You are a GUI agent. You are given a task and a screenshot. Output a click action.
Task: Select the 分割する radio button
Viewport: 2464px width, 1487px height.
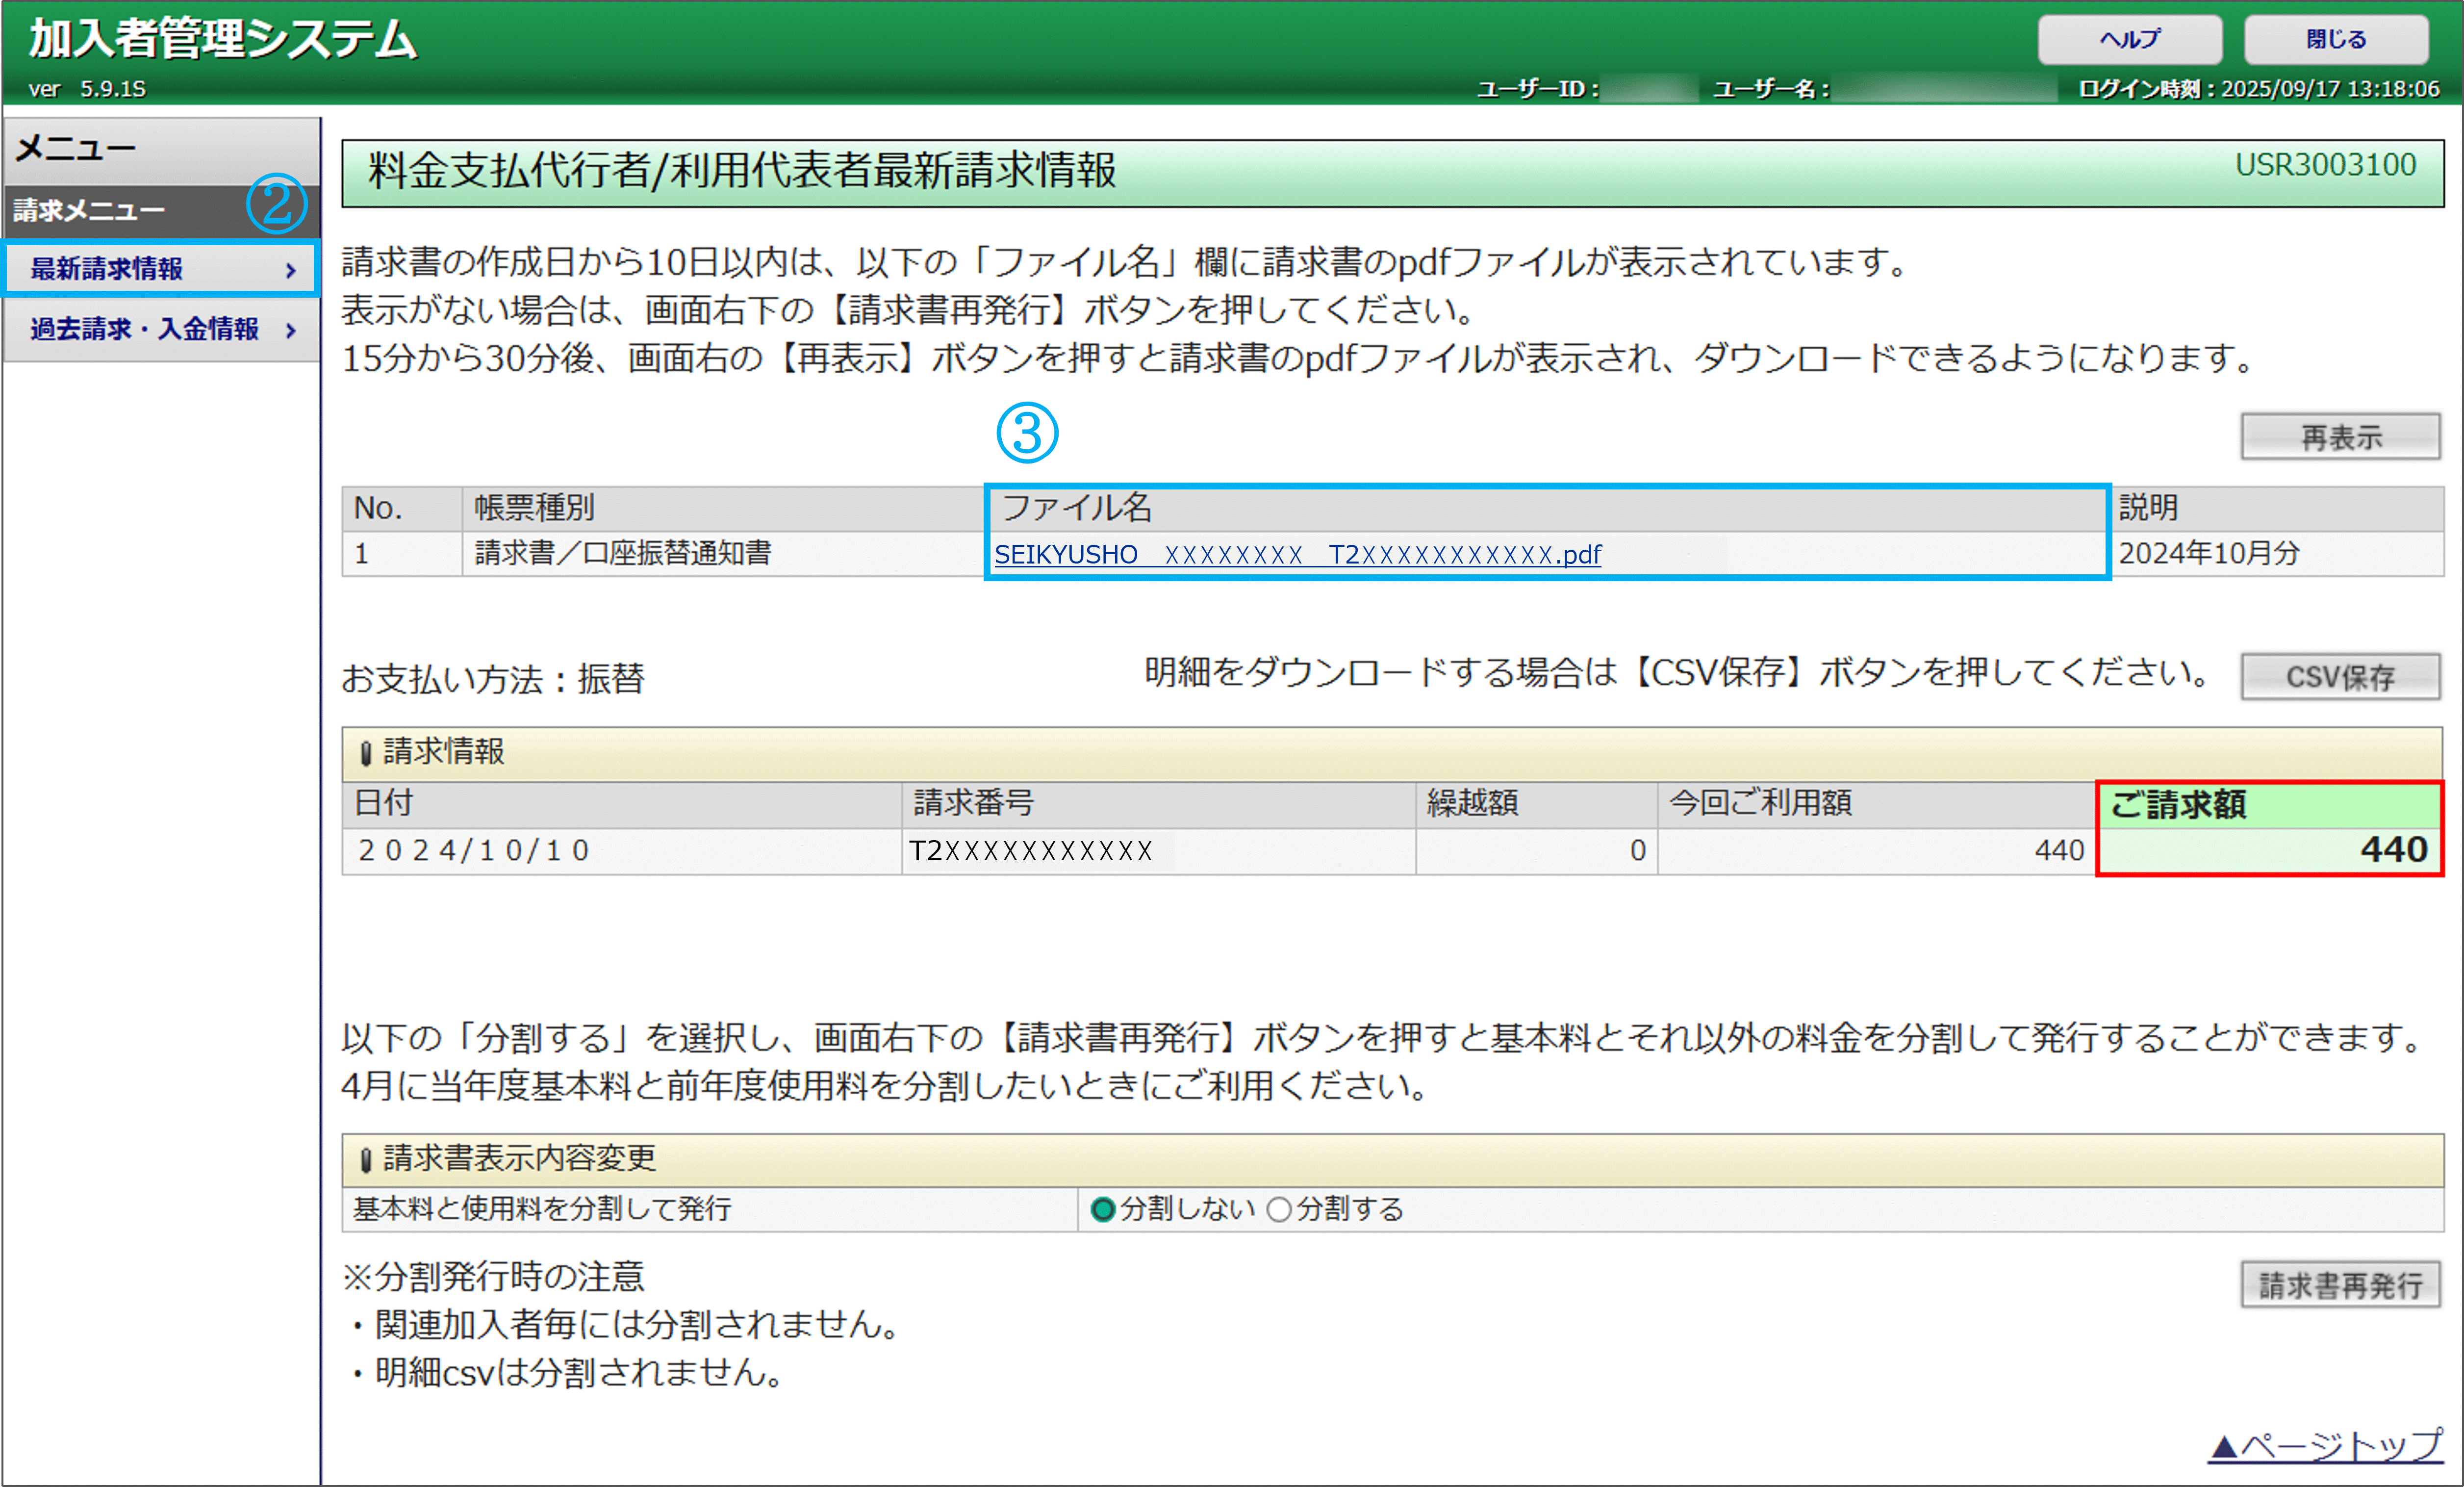1279,1210
